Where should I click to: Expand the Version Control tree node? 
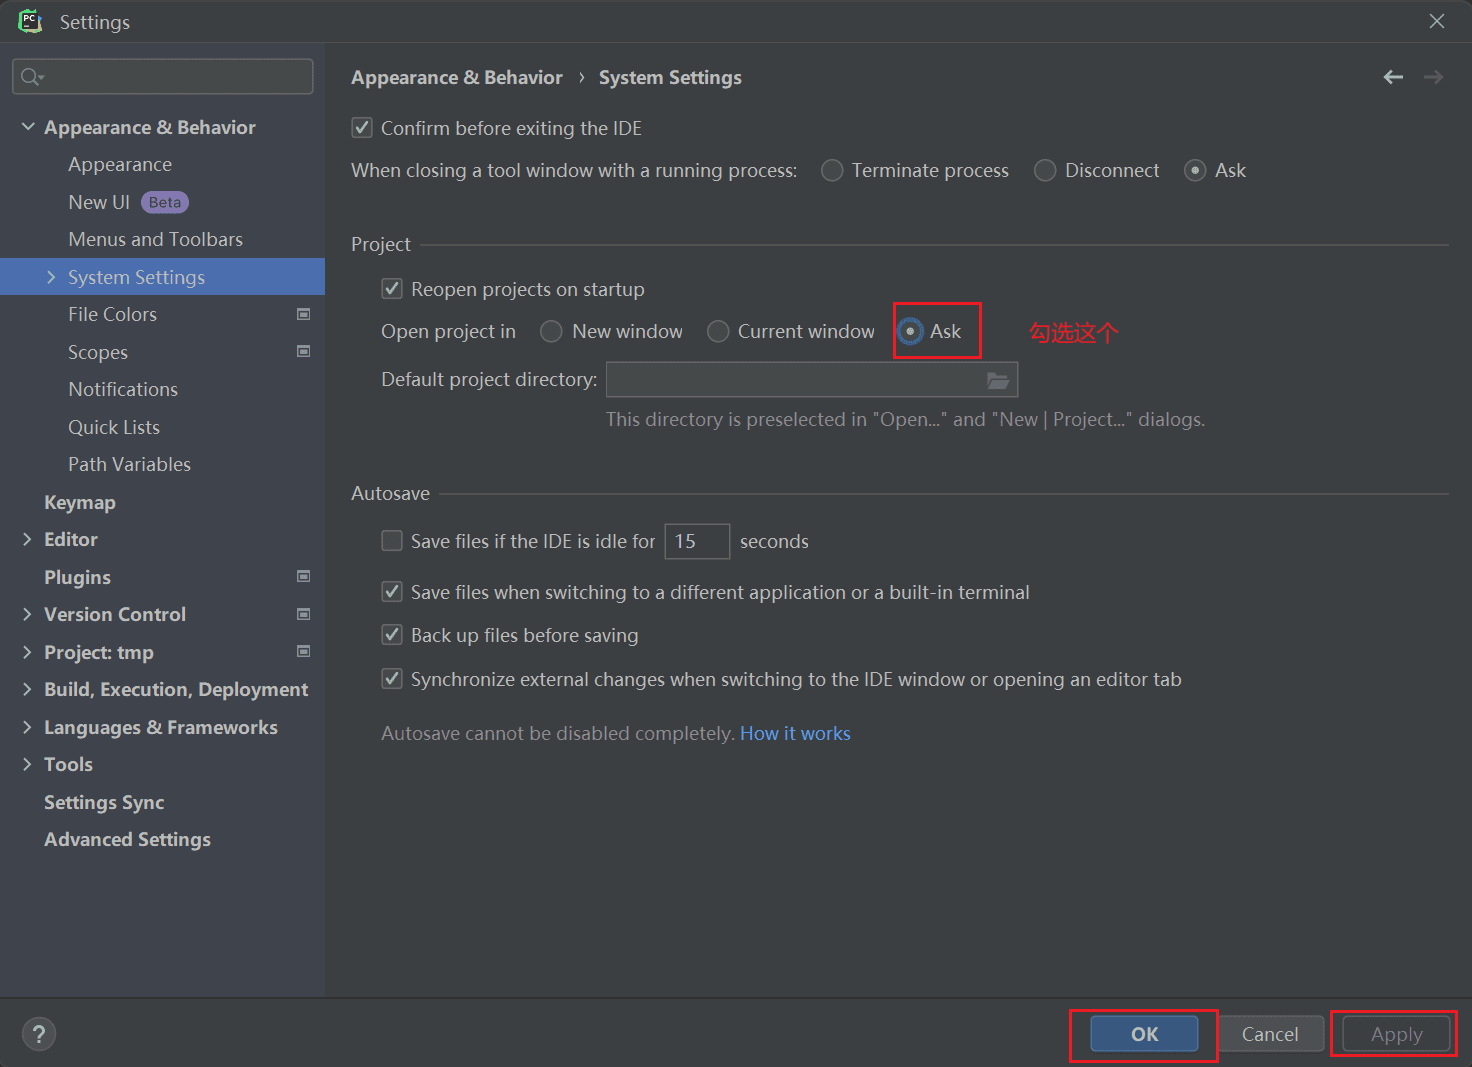[x=28, y=614]
